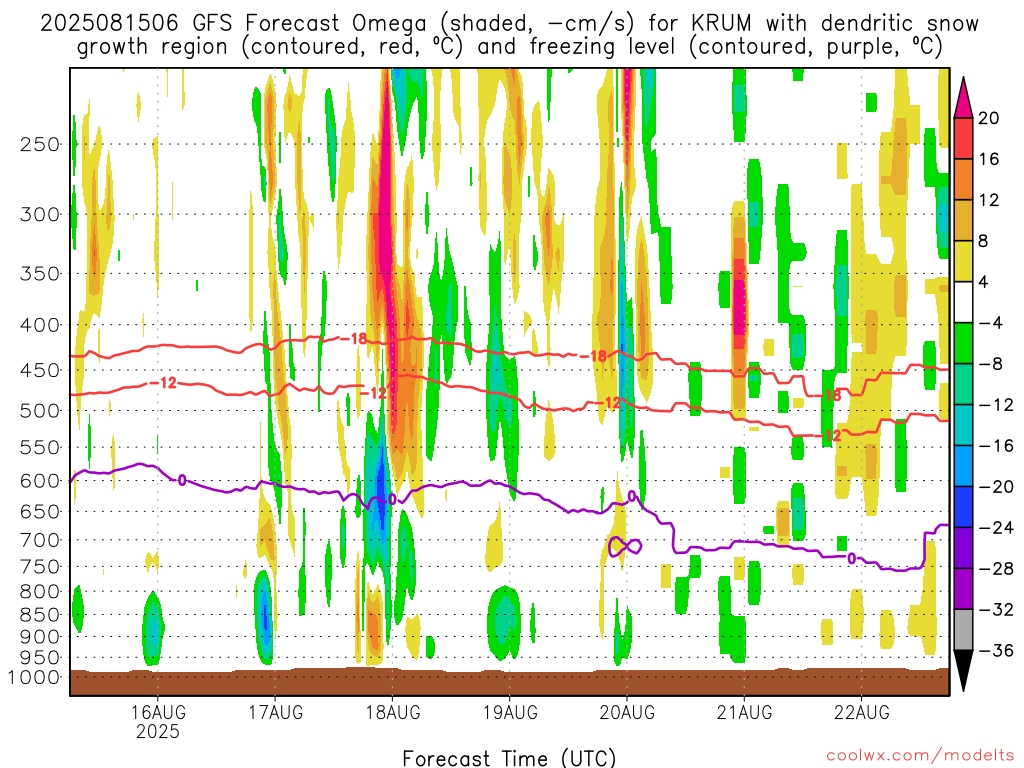Click the 450 pressure level label
This screenshot has height=768, width=1024.
click(x=40, y=370)
